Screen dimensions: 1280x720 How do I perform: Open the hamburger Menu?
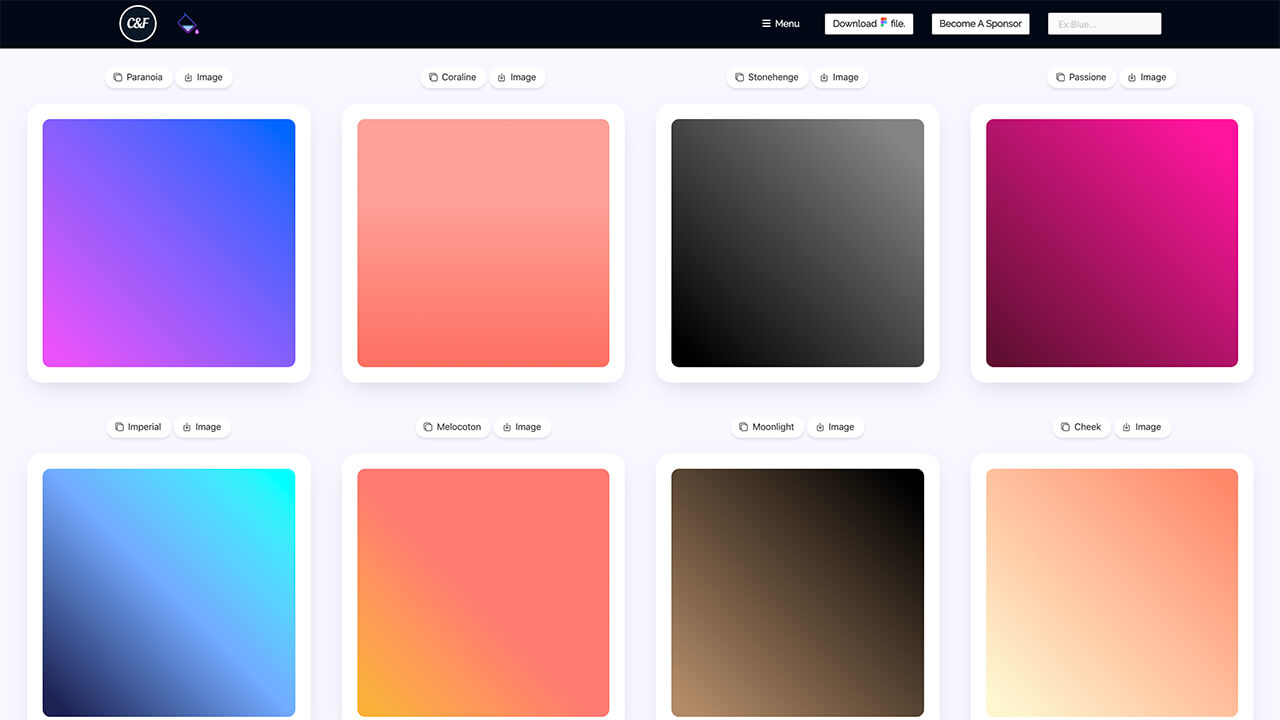[780, 24]
